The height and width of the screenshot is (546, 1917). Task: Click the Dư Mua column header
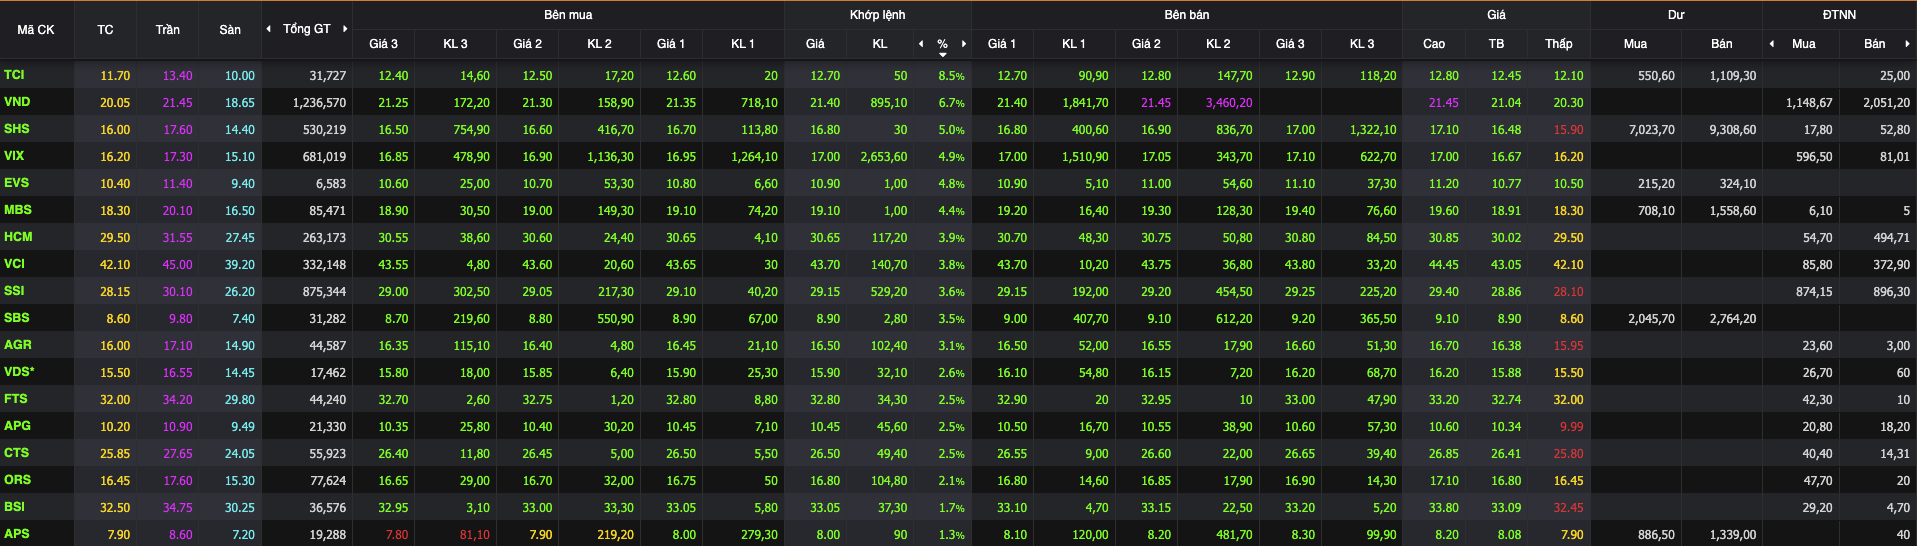point(1635,44)
